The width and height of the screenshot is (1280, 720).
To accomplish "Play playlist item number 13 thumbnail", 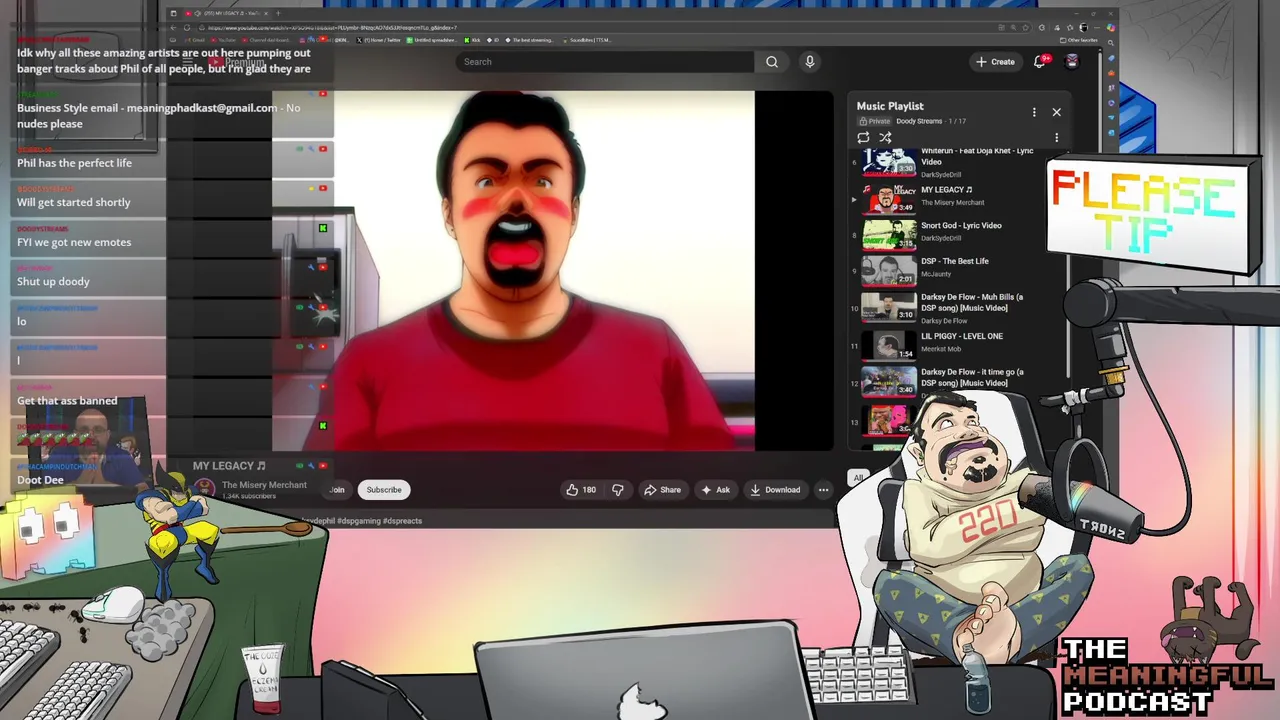I will [887, 420].
